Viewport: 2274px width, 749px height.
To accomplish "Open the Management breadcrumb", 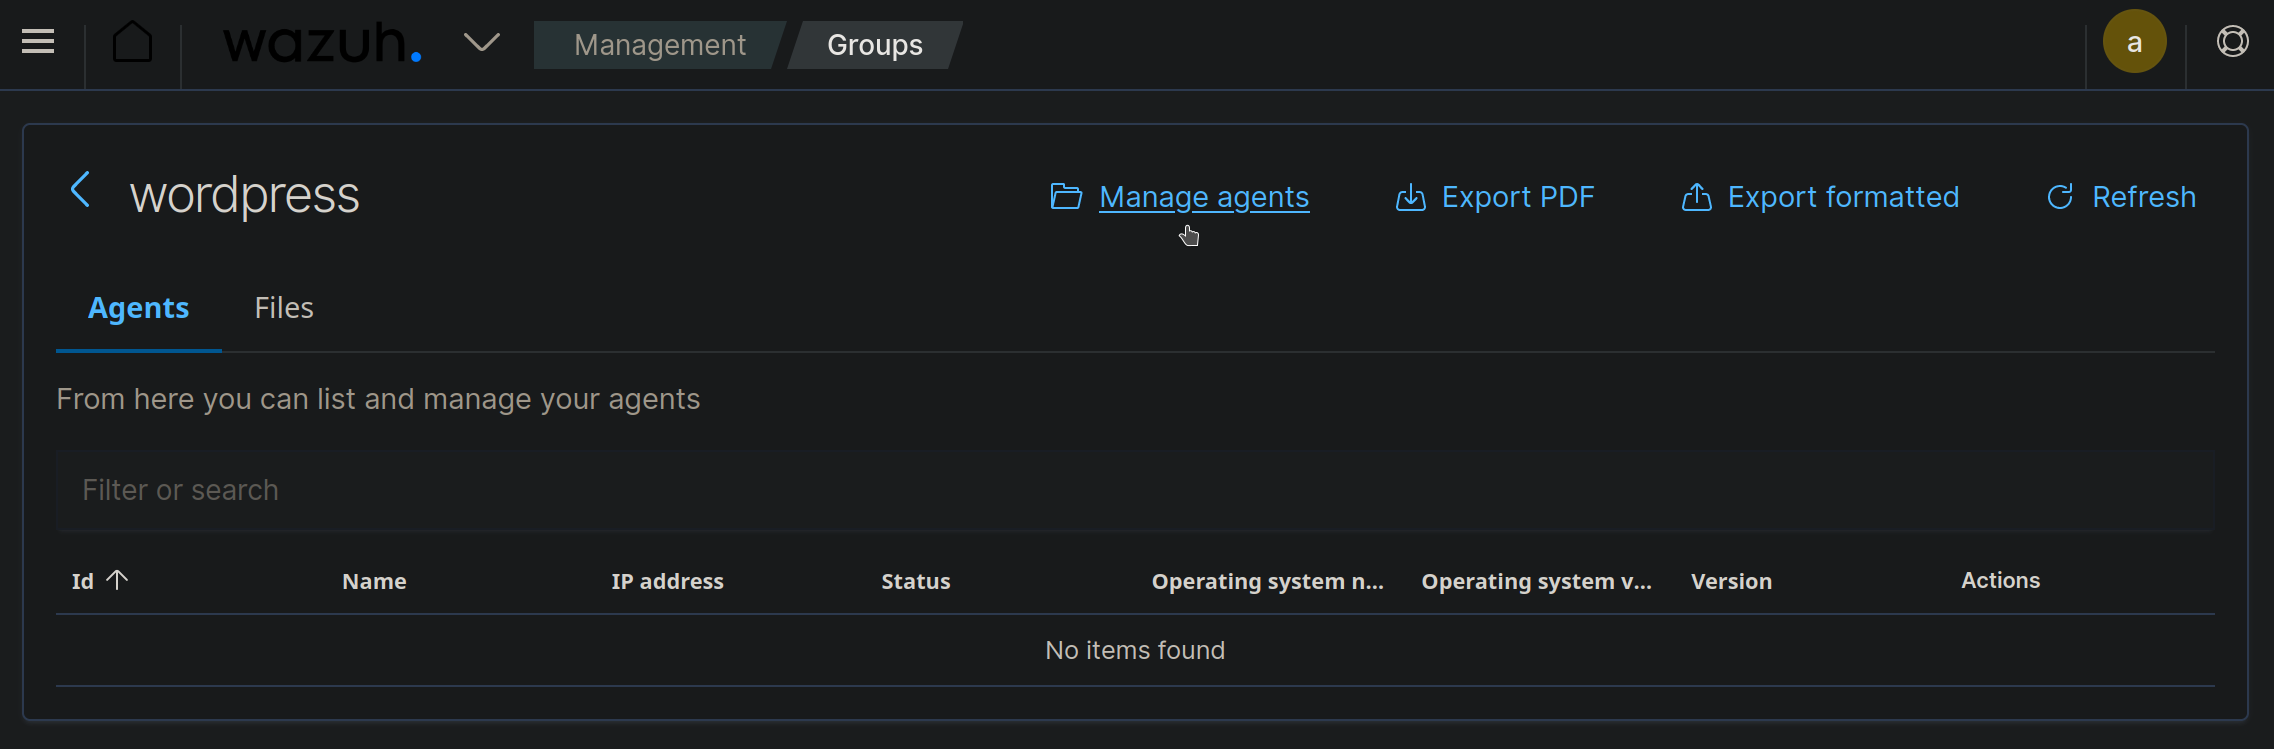I will click(x=659, y=45).
